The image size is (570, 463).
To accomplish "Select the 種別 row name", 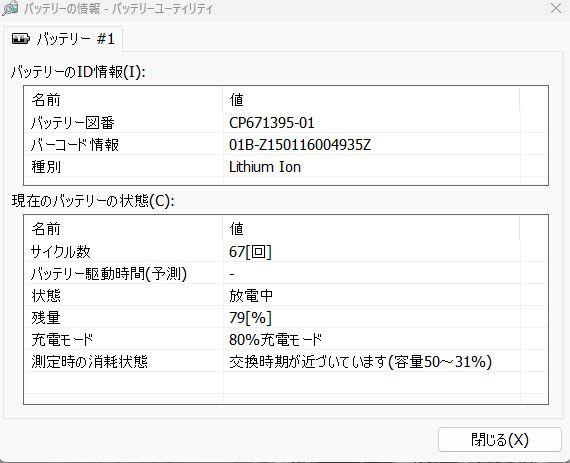I will coord(46,167).
